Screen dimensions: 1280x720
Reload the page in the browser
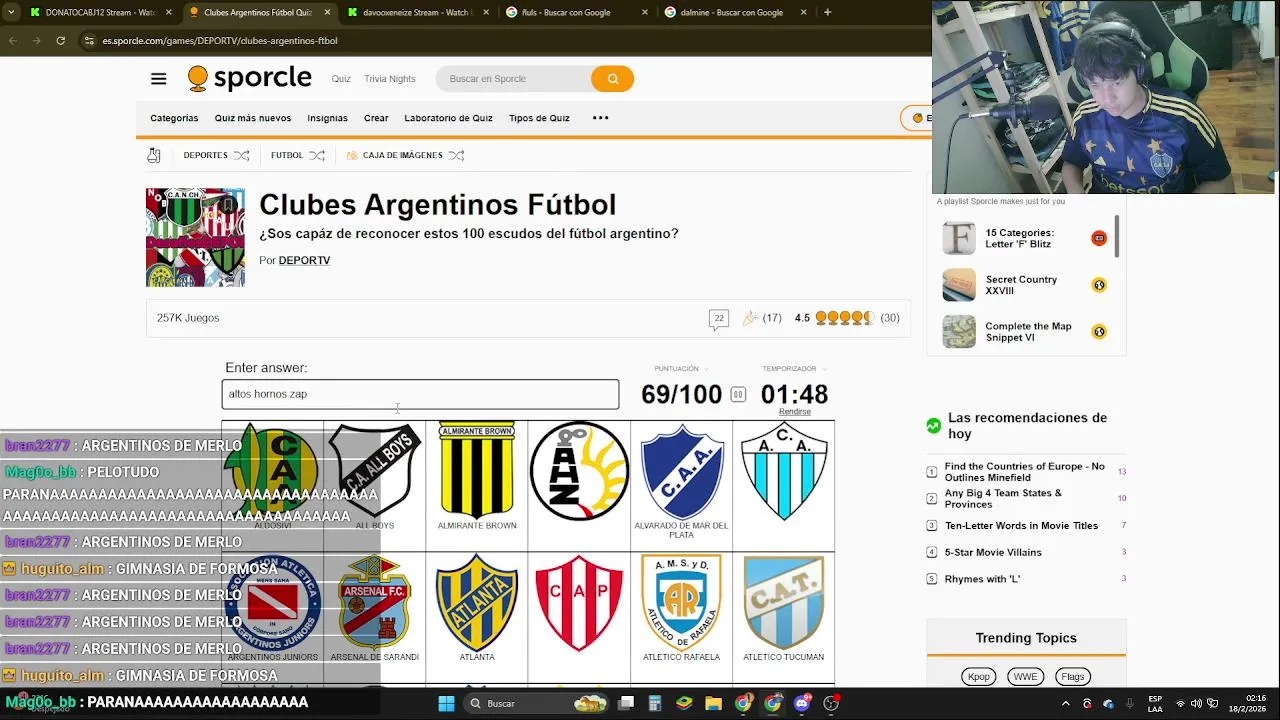61,41
